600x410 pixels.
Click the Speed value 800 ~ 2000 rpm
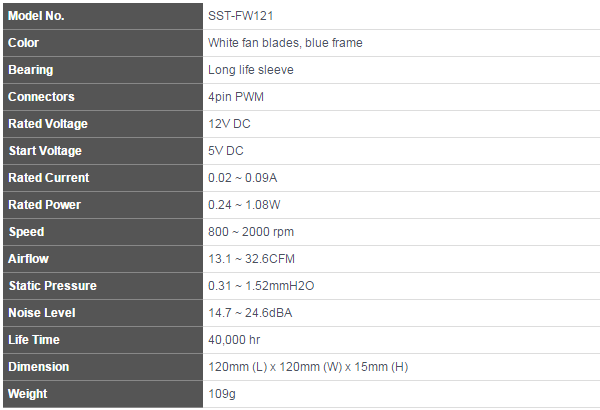249,232
